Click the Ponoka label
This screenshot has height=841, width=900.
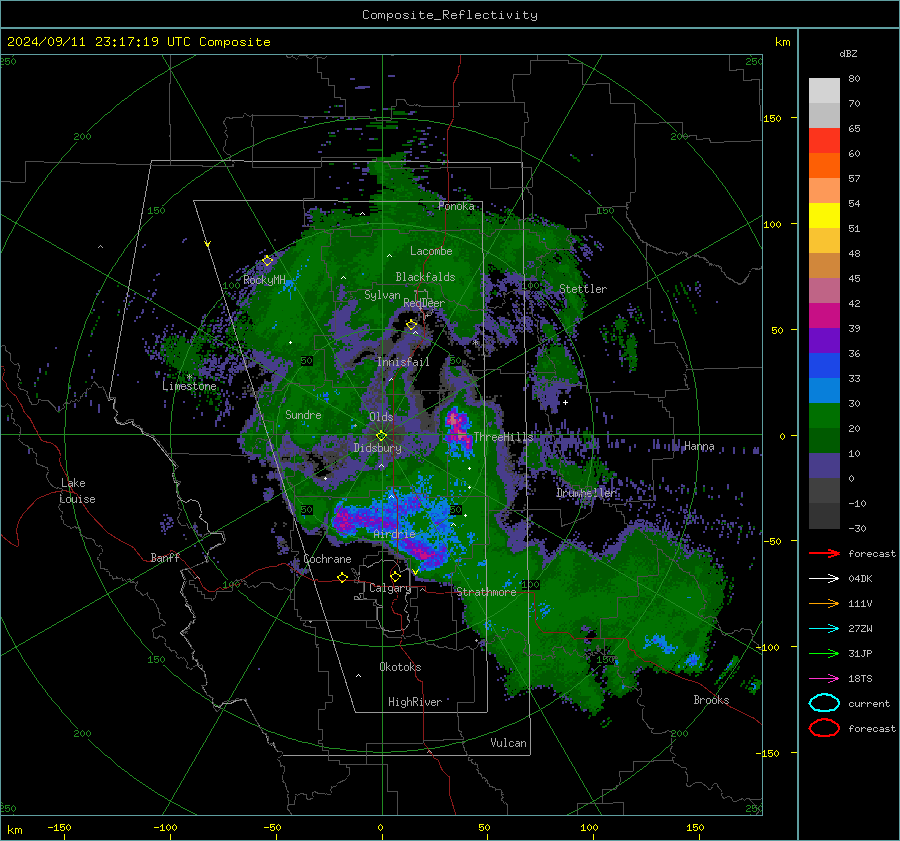tap(456, 206)
